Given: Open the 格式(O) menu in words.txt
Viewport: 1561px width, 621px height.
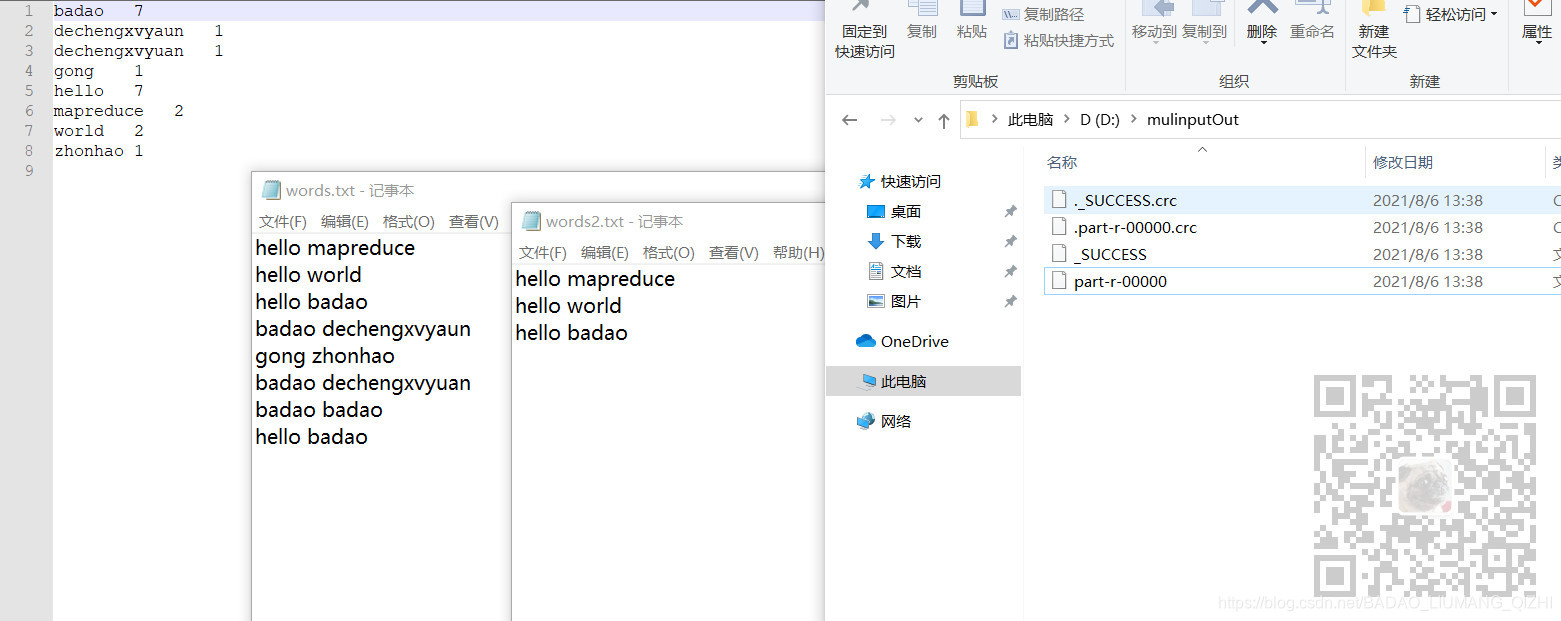Looking at the screenshot, I should click(x=408, y=221).
